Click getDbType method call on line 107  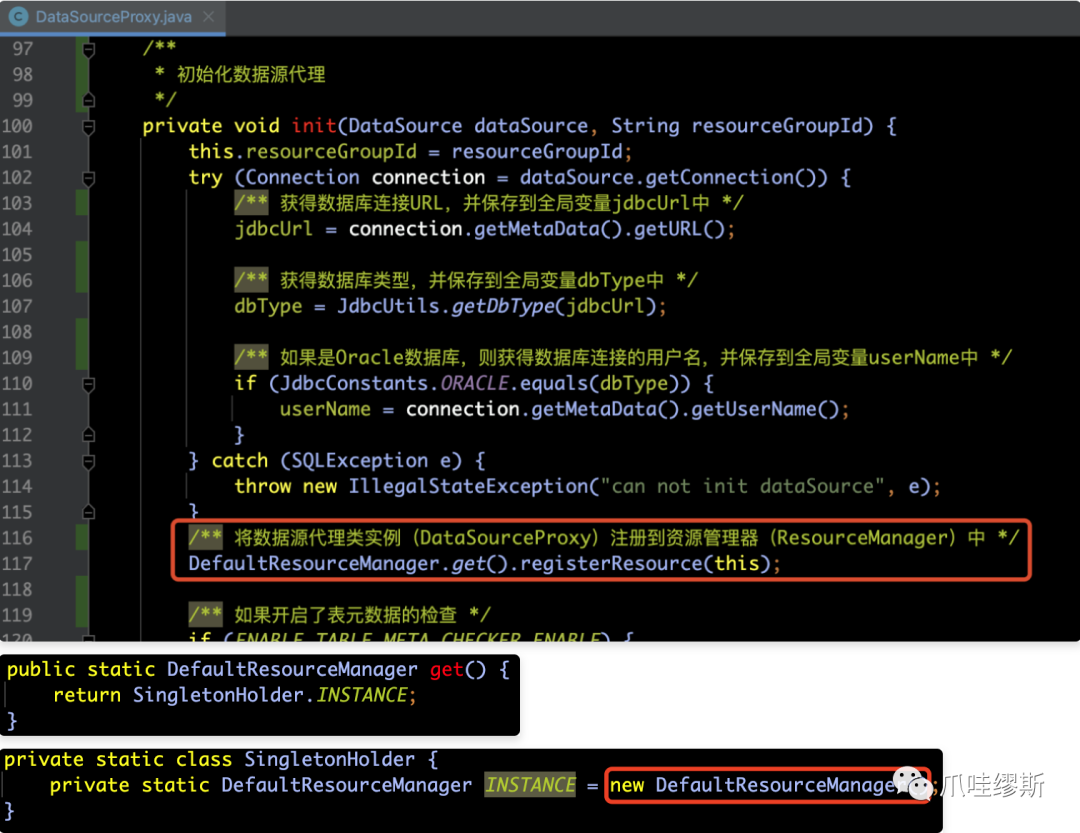tap(503, 306)
